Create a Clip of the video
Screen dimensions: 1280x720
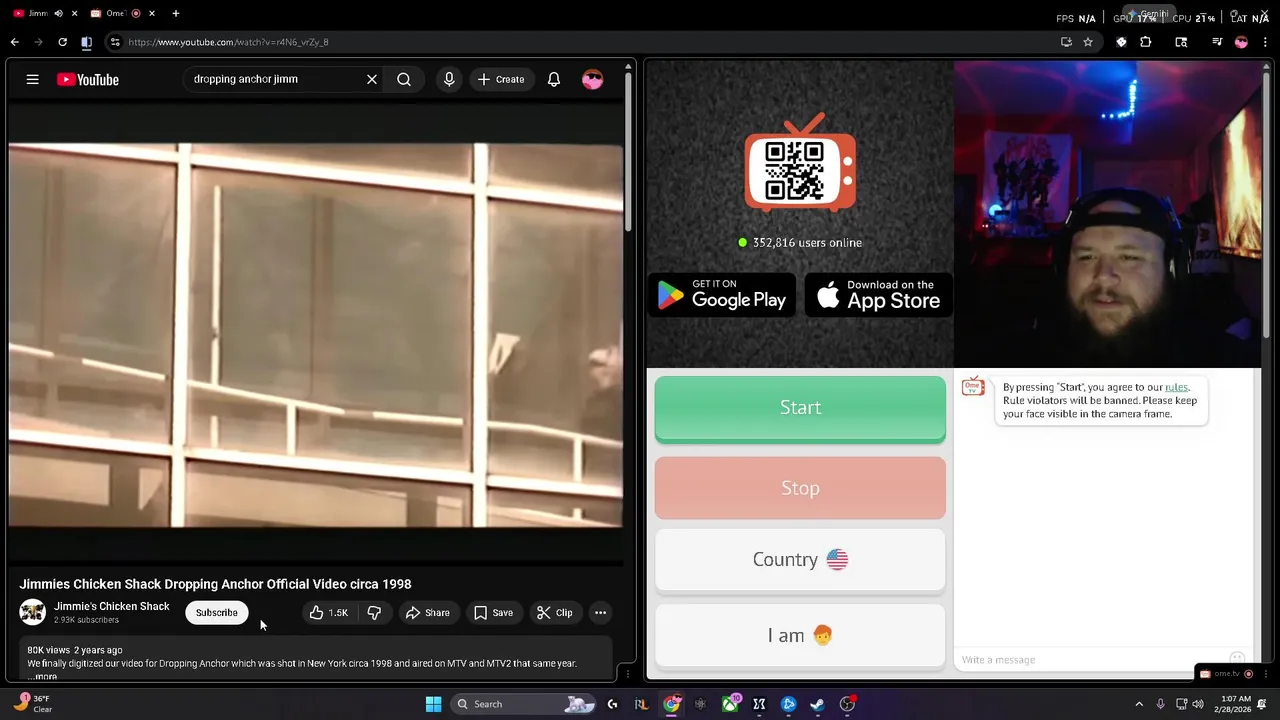[554, 613]
